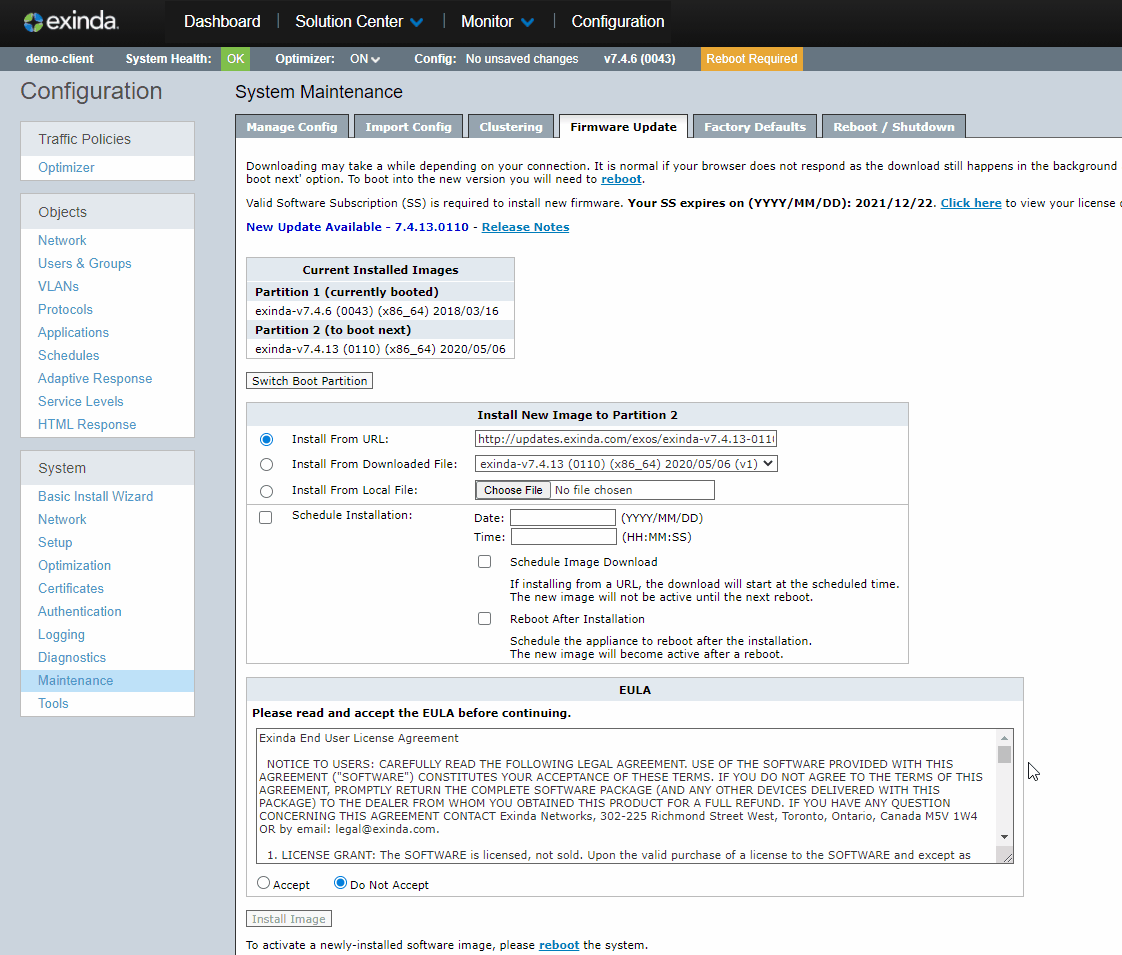Go to VLANs in the sidebar
The width and height of the screenshot is (1122, 955).
[59, 286]
